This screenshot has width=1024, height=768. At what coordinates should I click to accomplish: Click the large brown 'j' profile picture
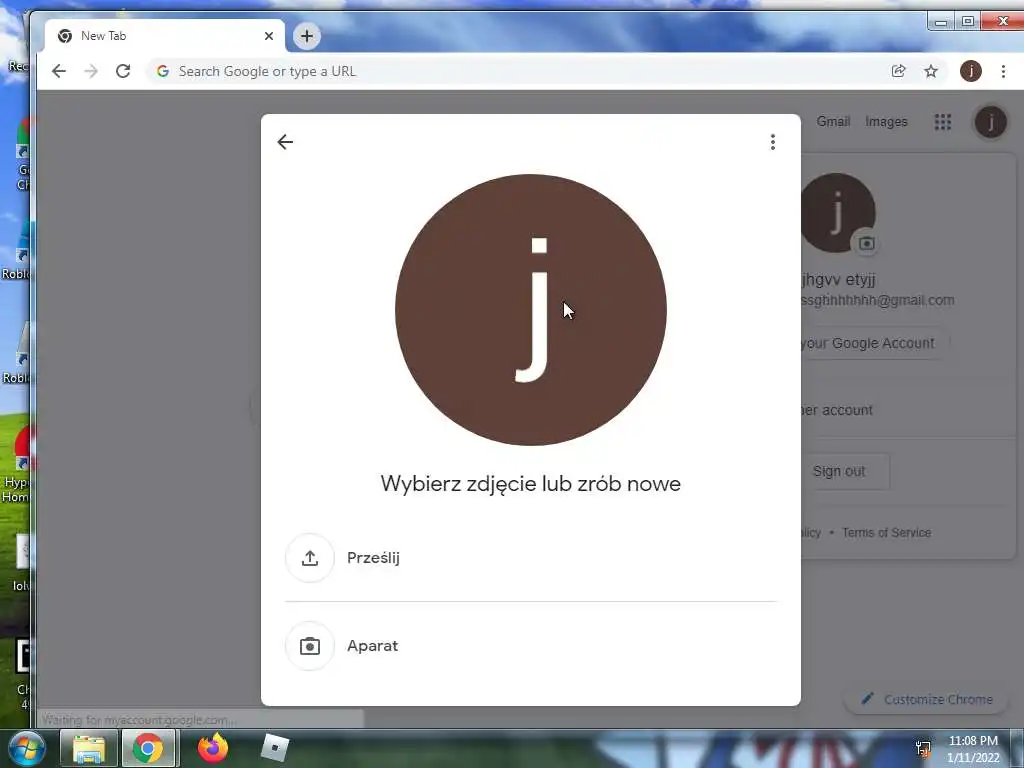click(531, 310)
